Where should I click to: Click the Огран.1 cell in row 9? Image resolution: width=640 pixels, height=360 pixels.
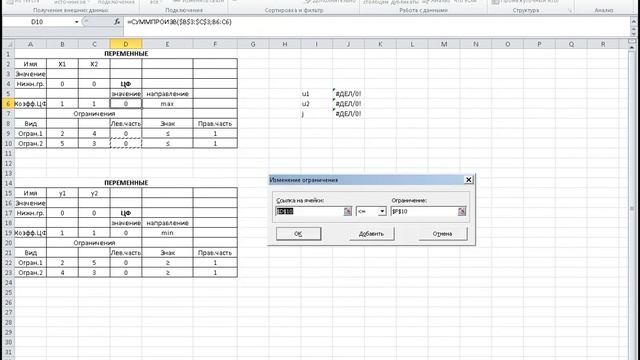point(31,133)
